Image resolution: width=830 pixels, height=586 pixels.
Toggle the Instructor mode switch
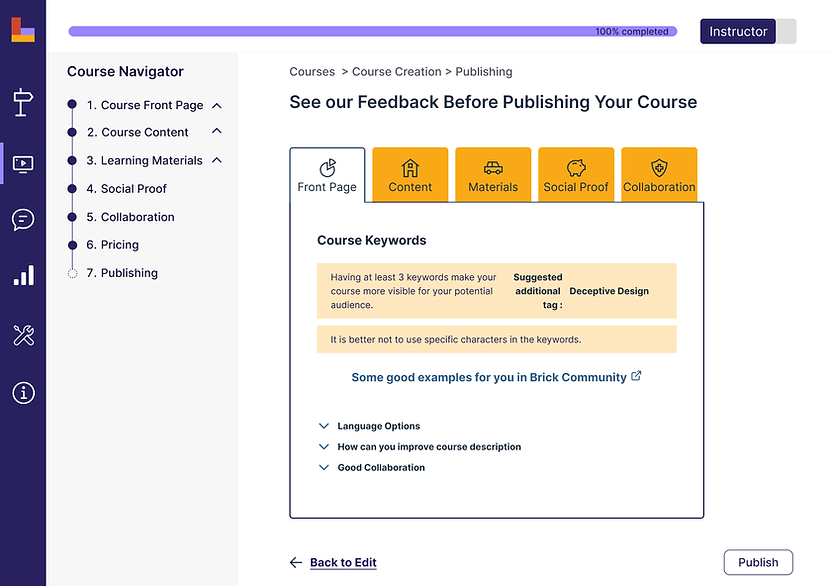pyautogui.click(x=748, y=31)
